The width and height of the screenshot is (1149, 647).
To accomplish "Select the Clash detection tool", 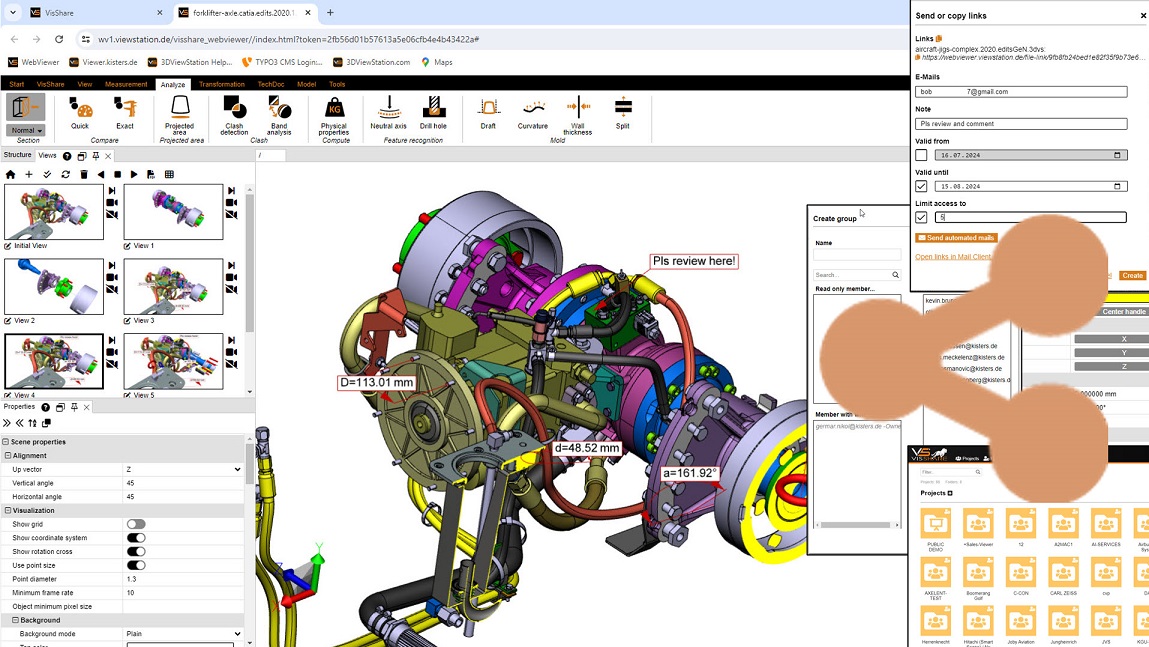I will pyautogui.click(x=233, y=113).
